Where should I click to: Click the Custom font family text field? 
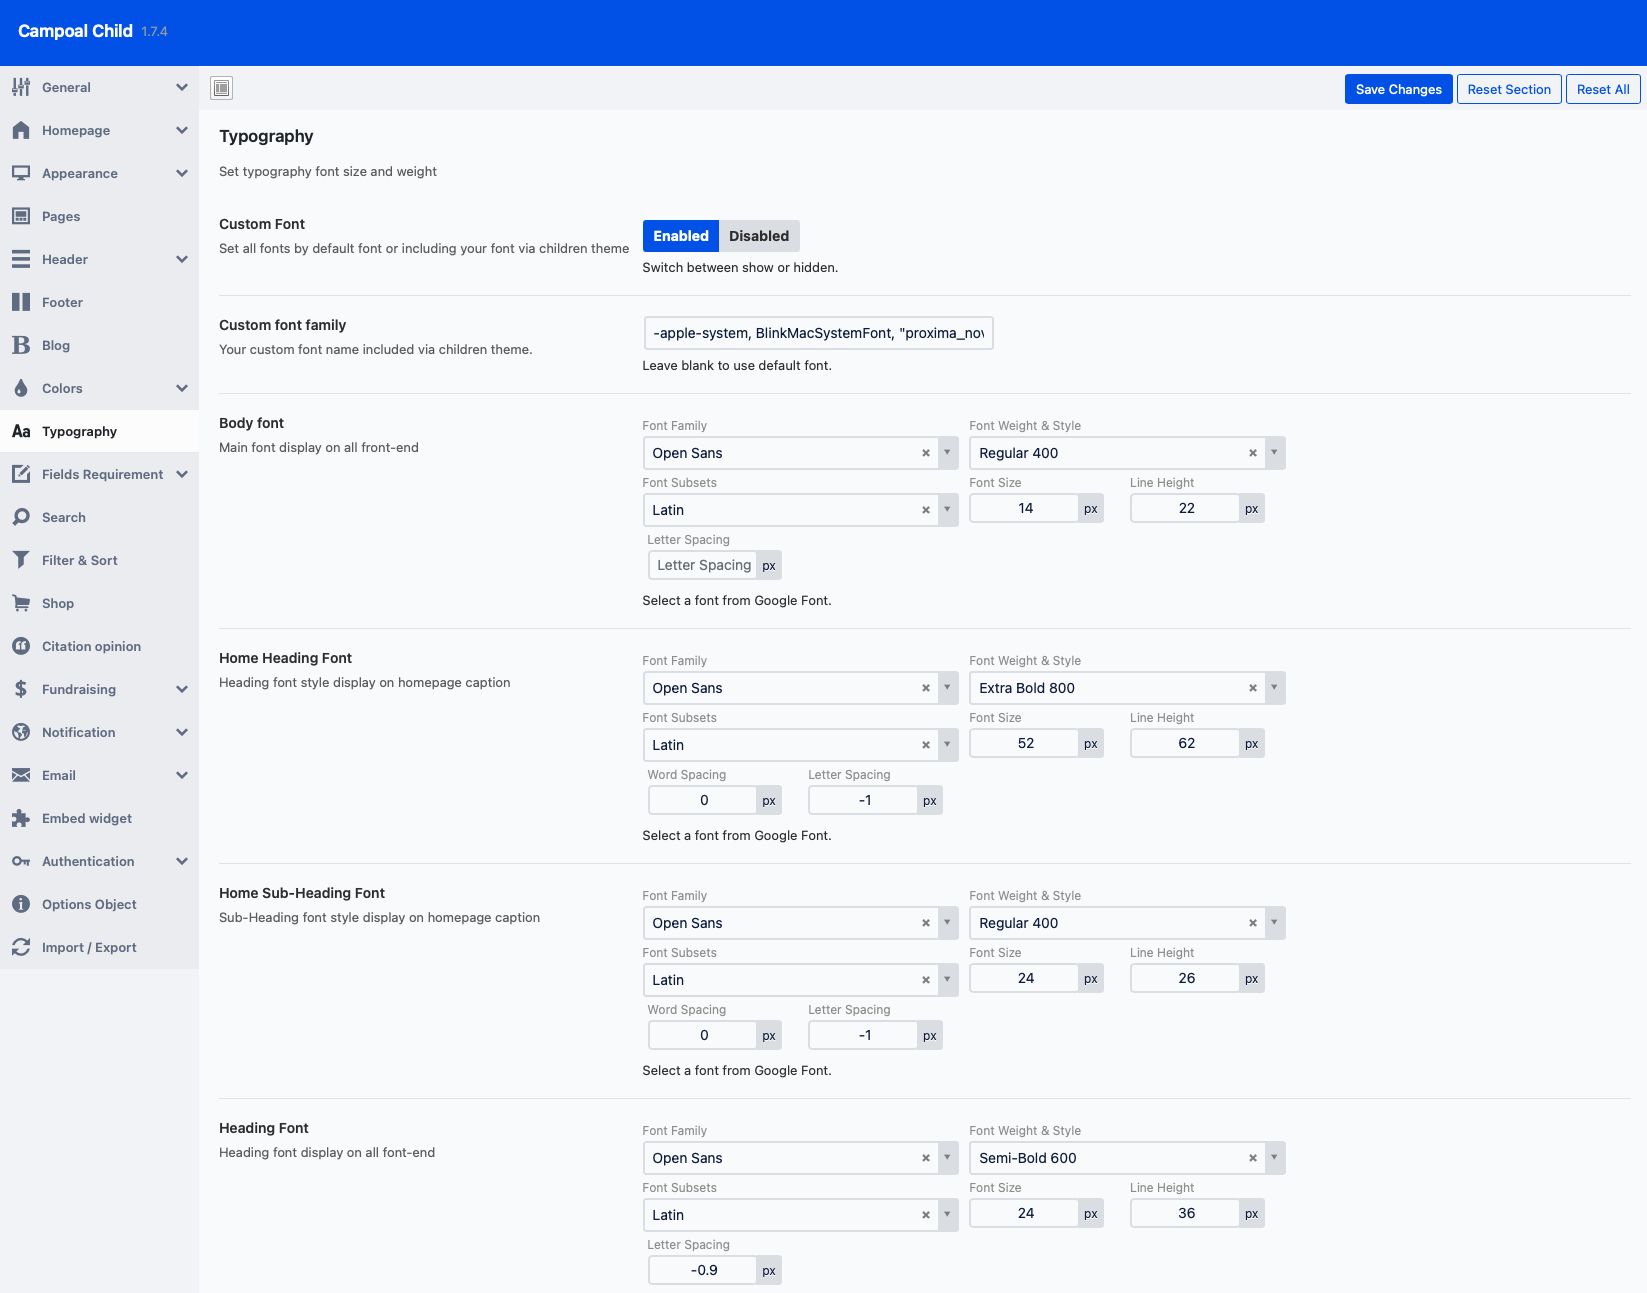[817, 333]
